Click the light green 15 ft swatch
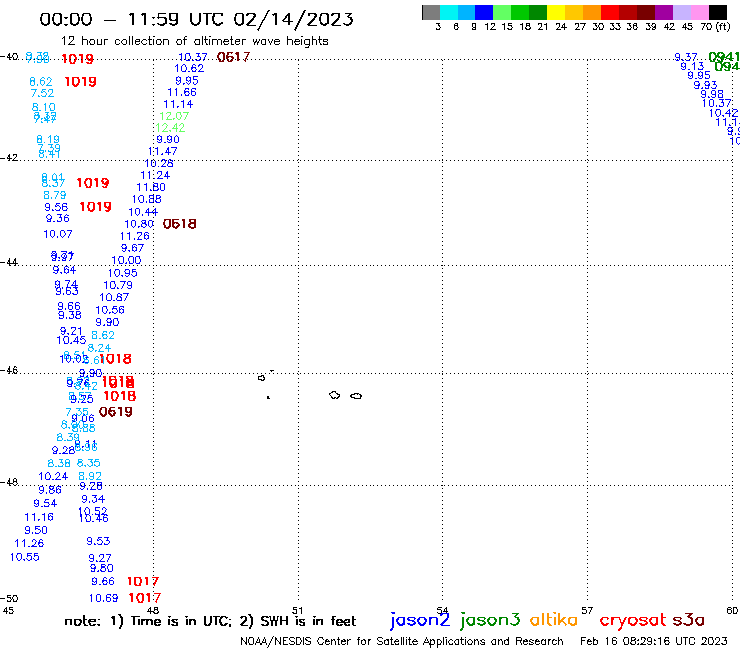This screenshot has height=650, width=740. click(x=502, y=12)
